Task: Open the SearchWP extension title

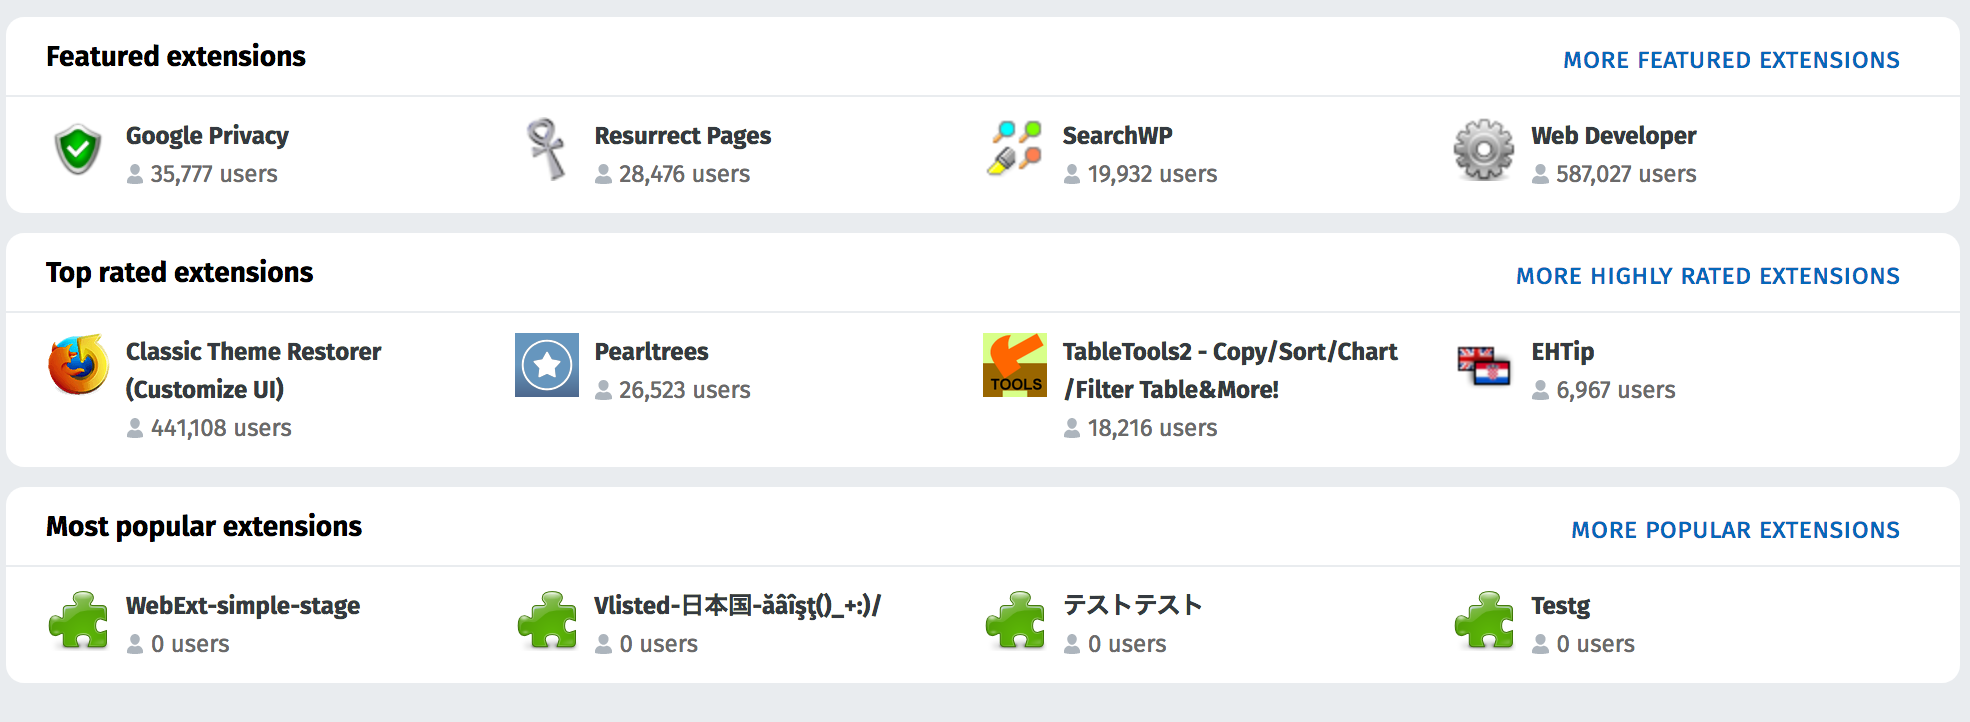Action: click(x=1117, y=135)
